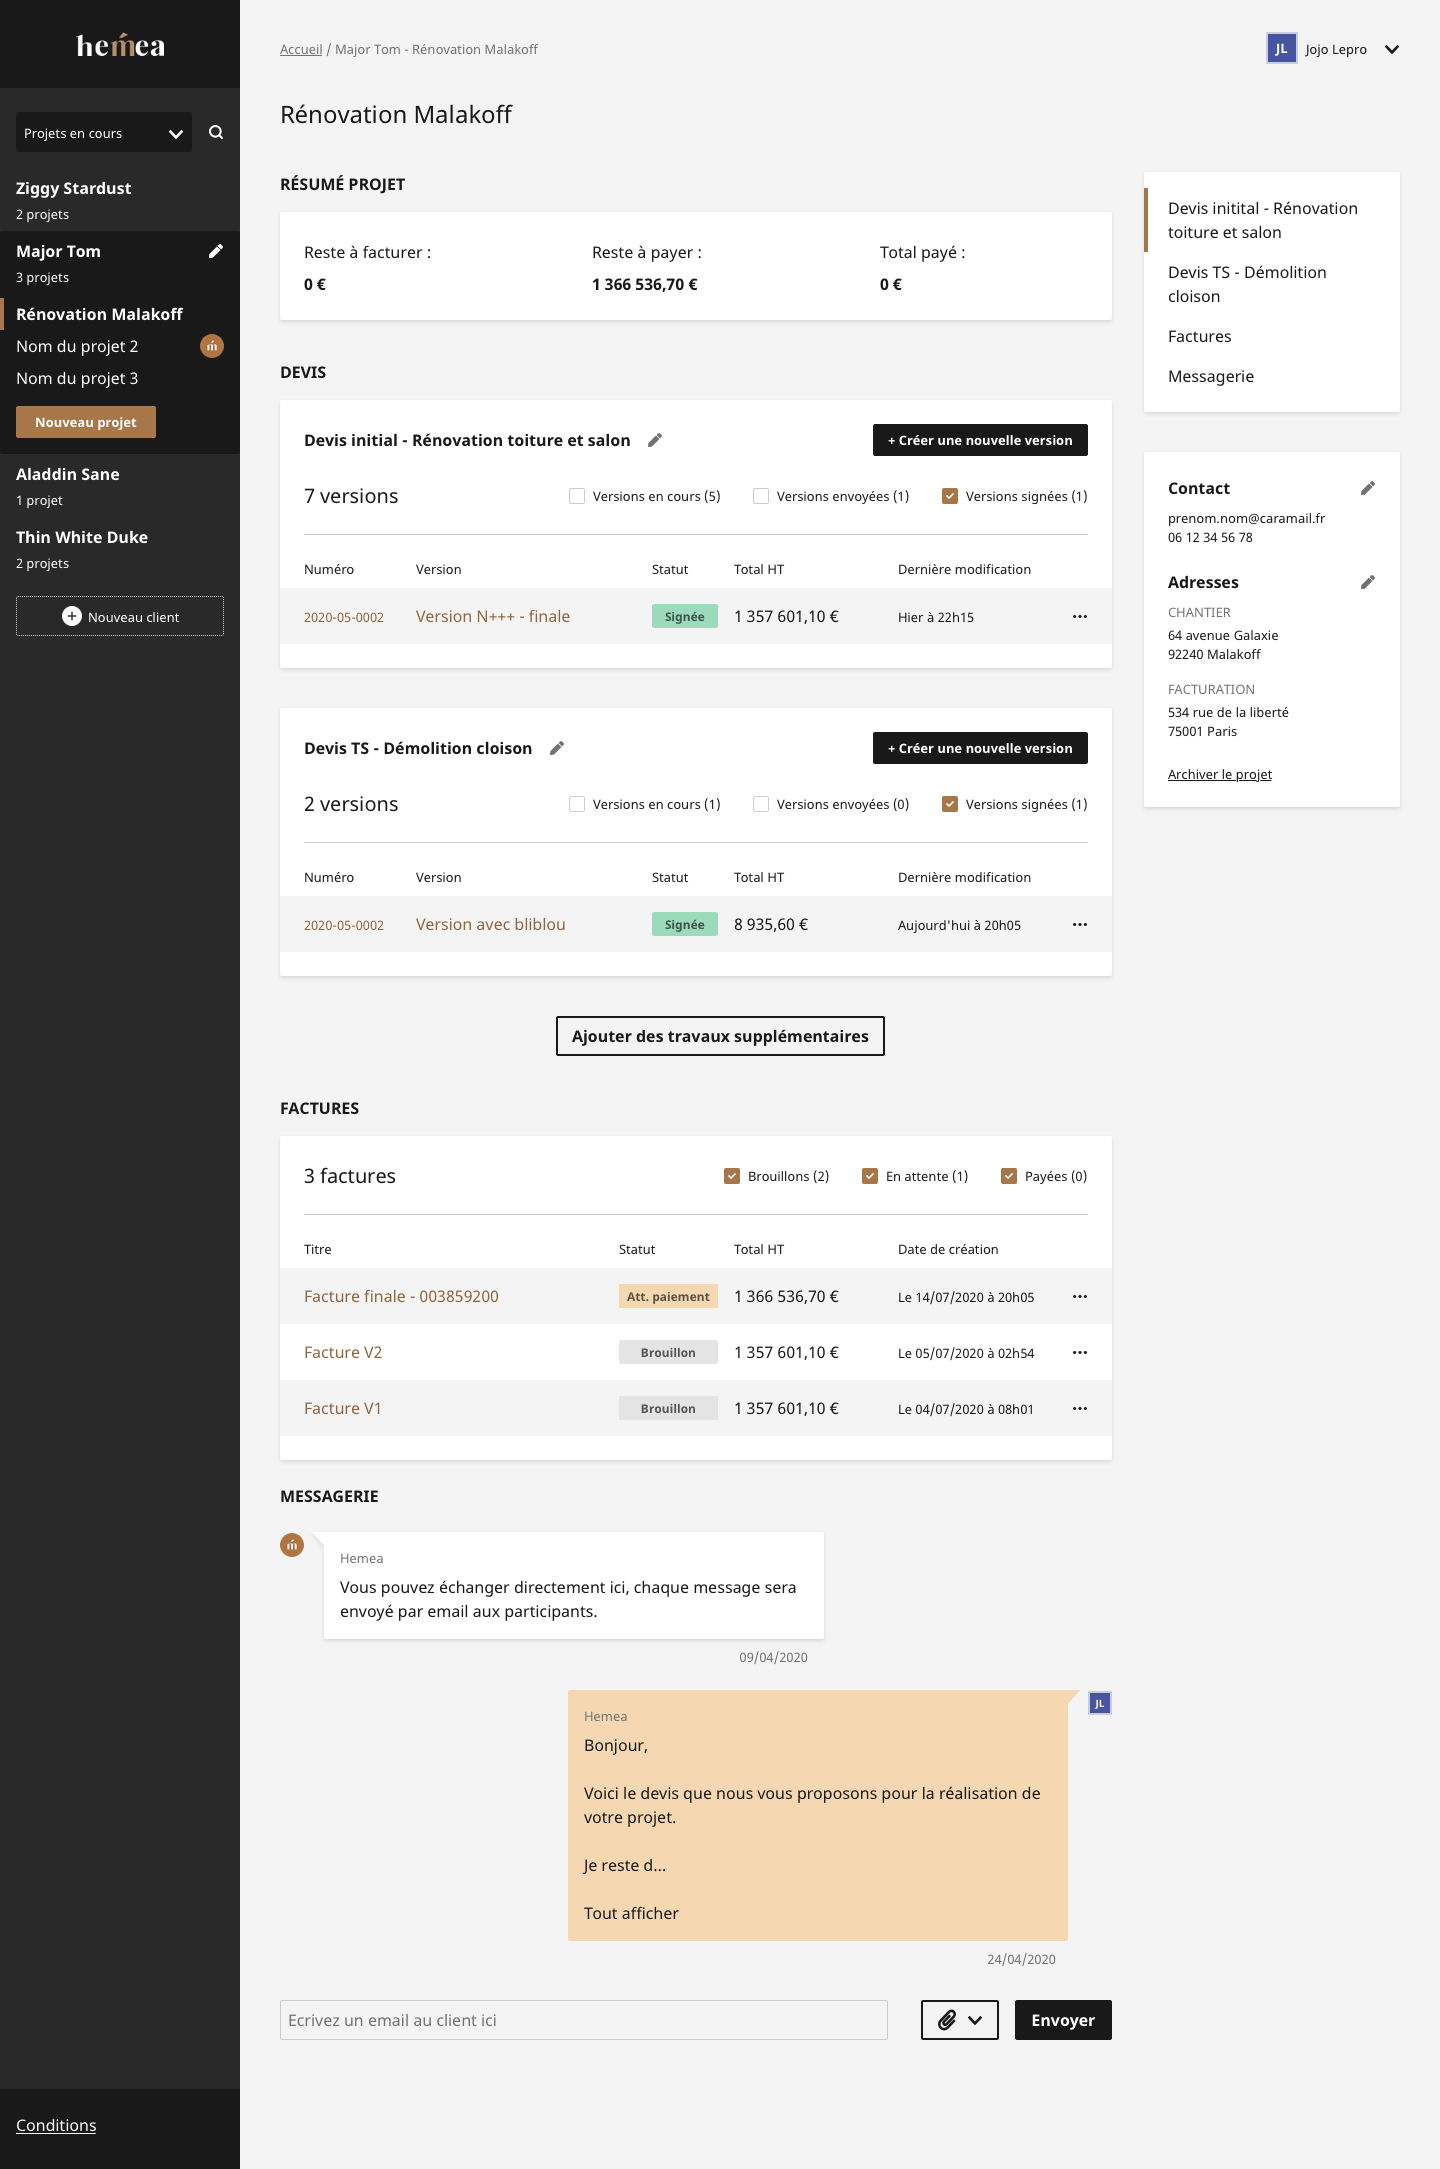The height and width of the screenshot is (2169, 1440).
Task: Click Ajouter des travaux supplémentaires button
Action: [x=720, y=1036]
